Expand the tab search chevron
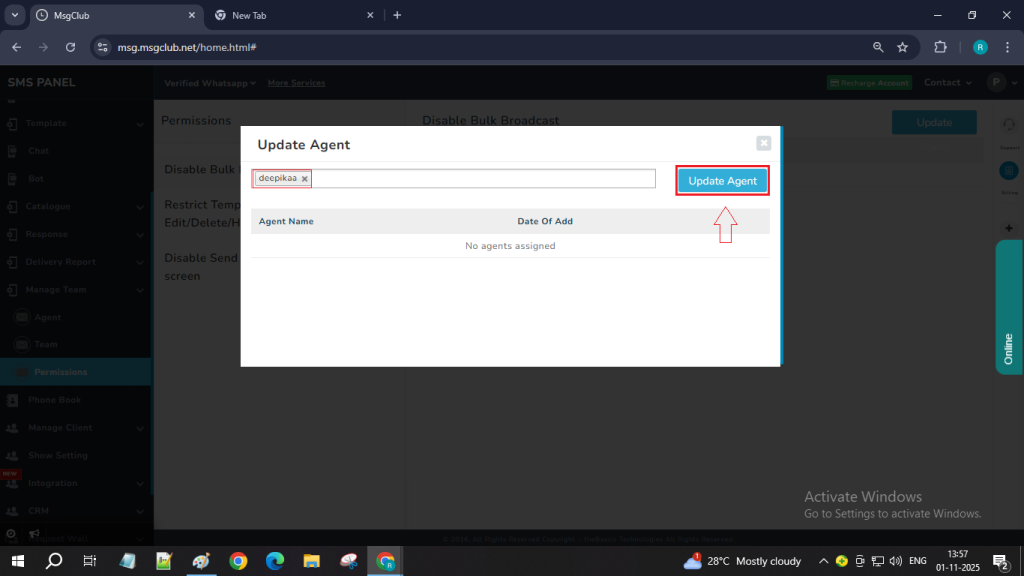1024x576 pixels. pos(14,15)
